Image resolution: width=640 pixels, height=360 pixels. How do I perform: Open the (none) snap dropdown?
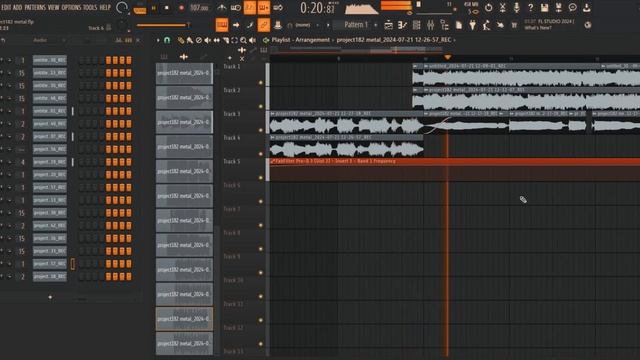click(302, 25)
